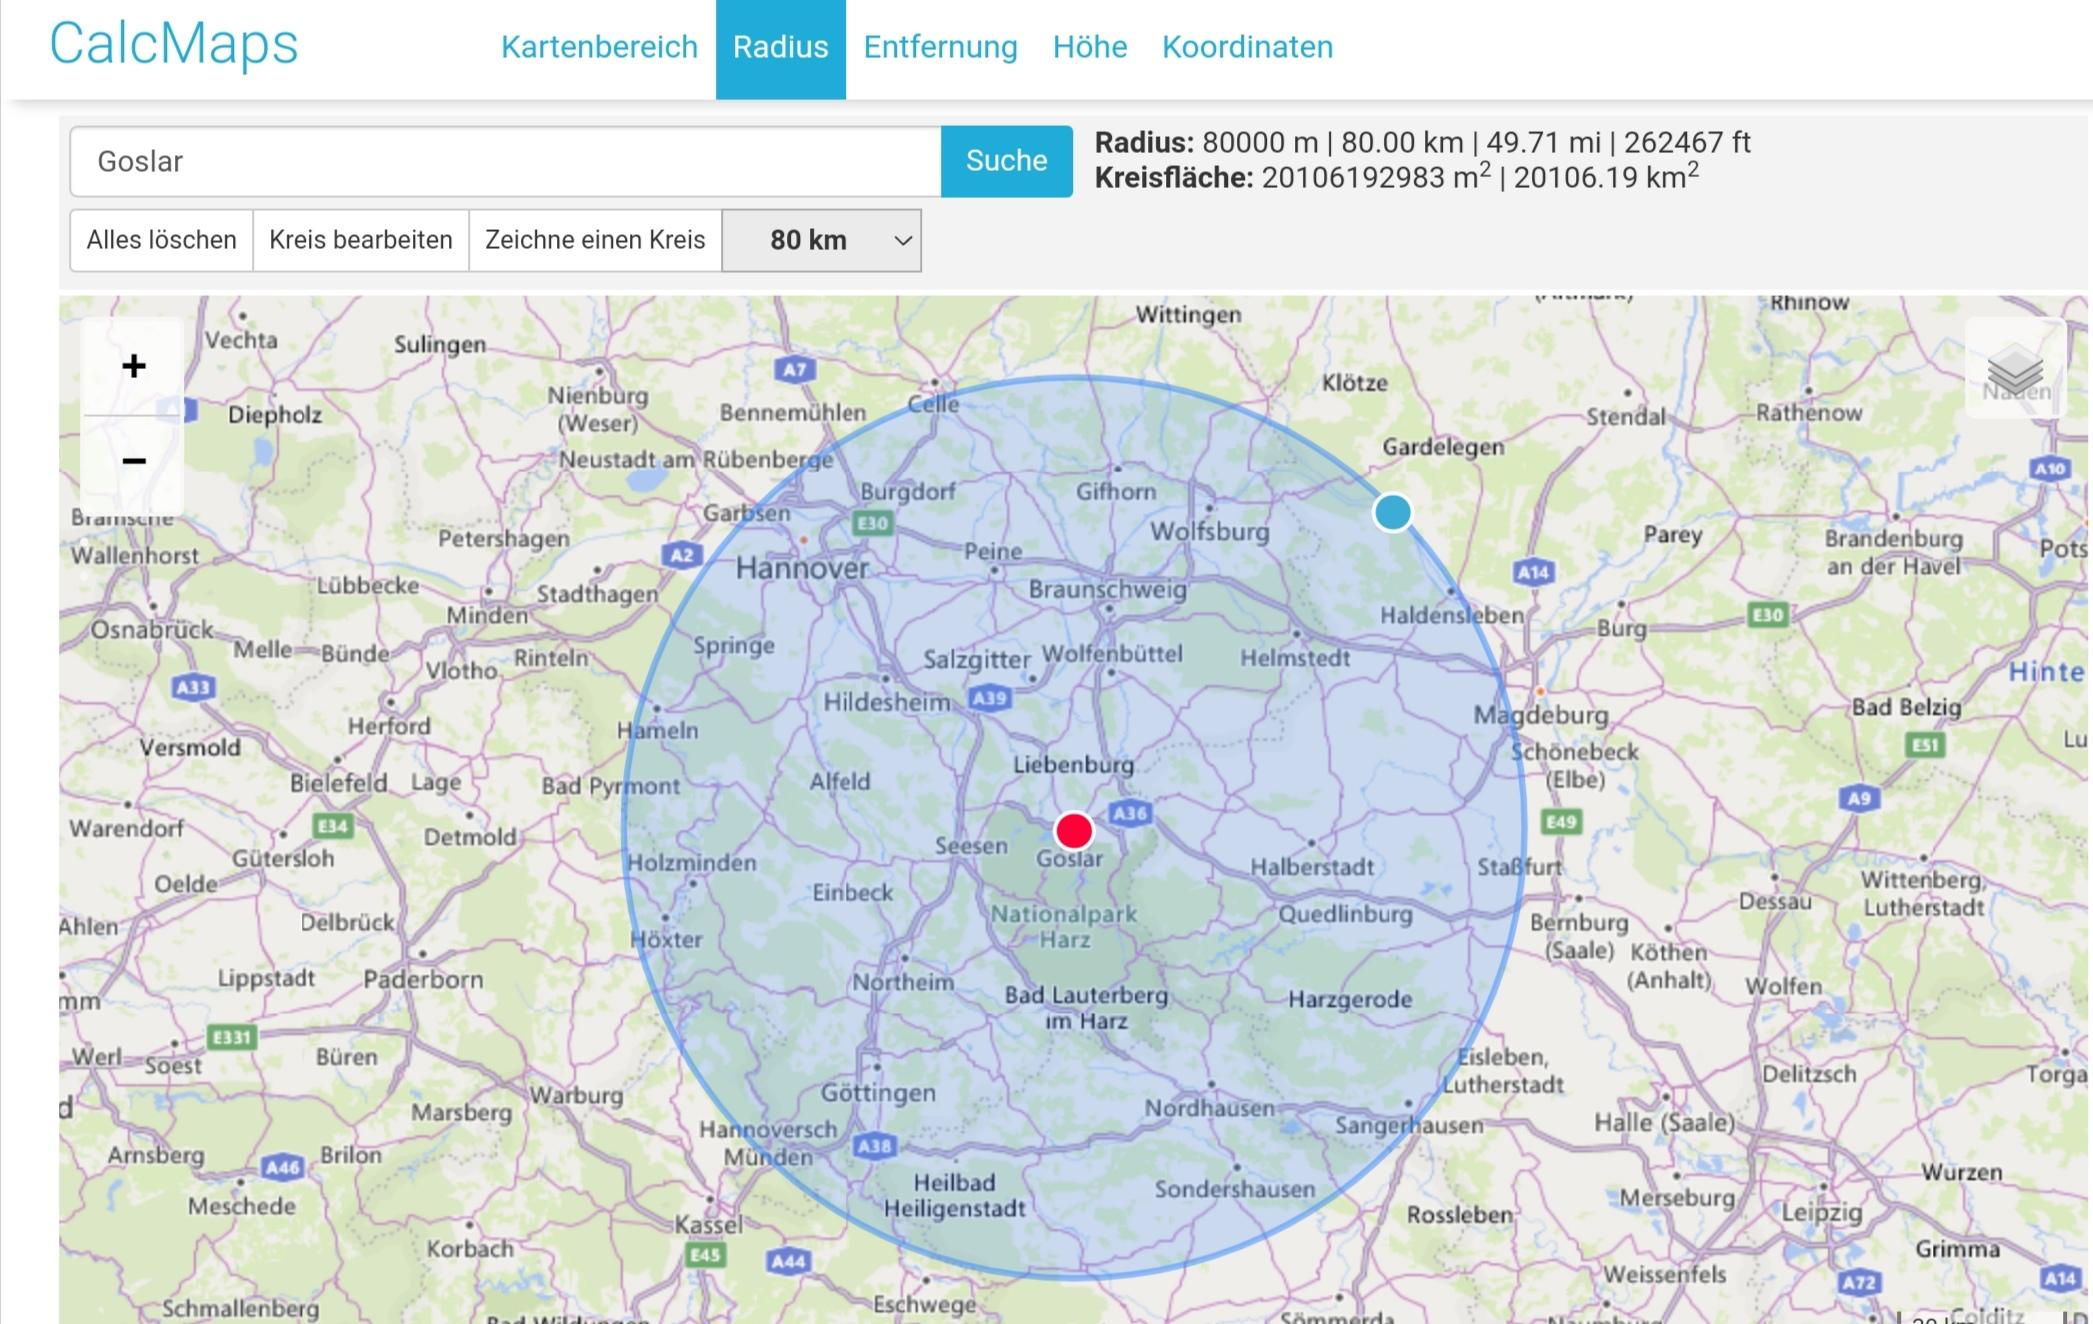Screen dimensions: 2093x1324
Task: Click the Hildesheim city label
Action: (x=887, y=703)
